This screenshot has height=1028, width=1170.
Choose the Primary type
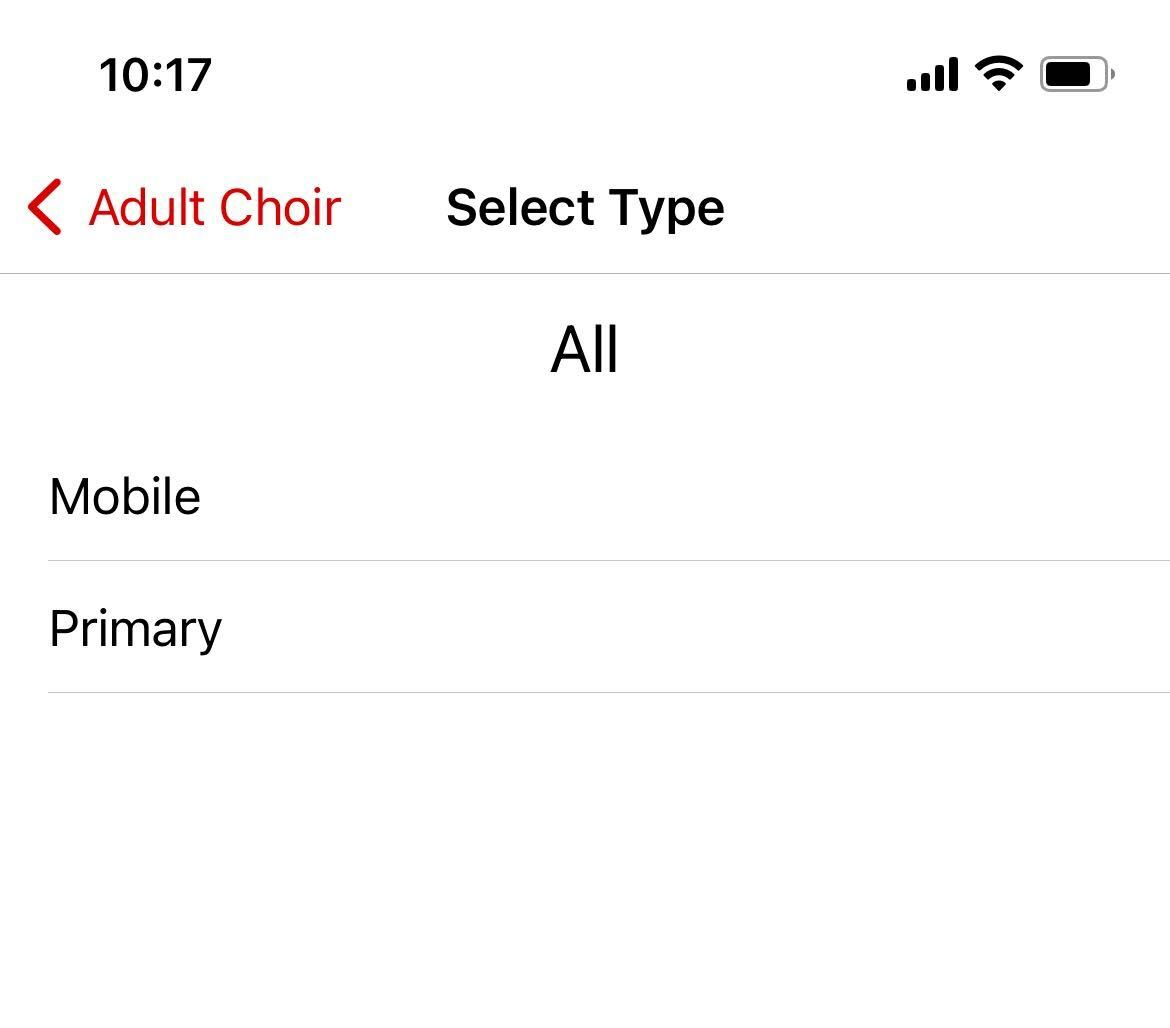136,628
